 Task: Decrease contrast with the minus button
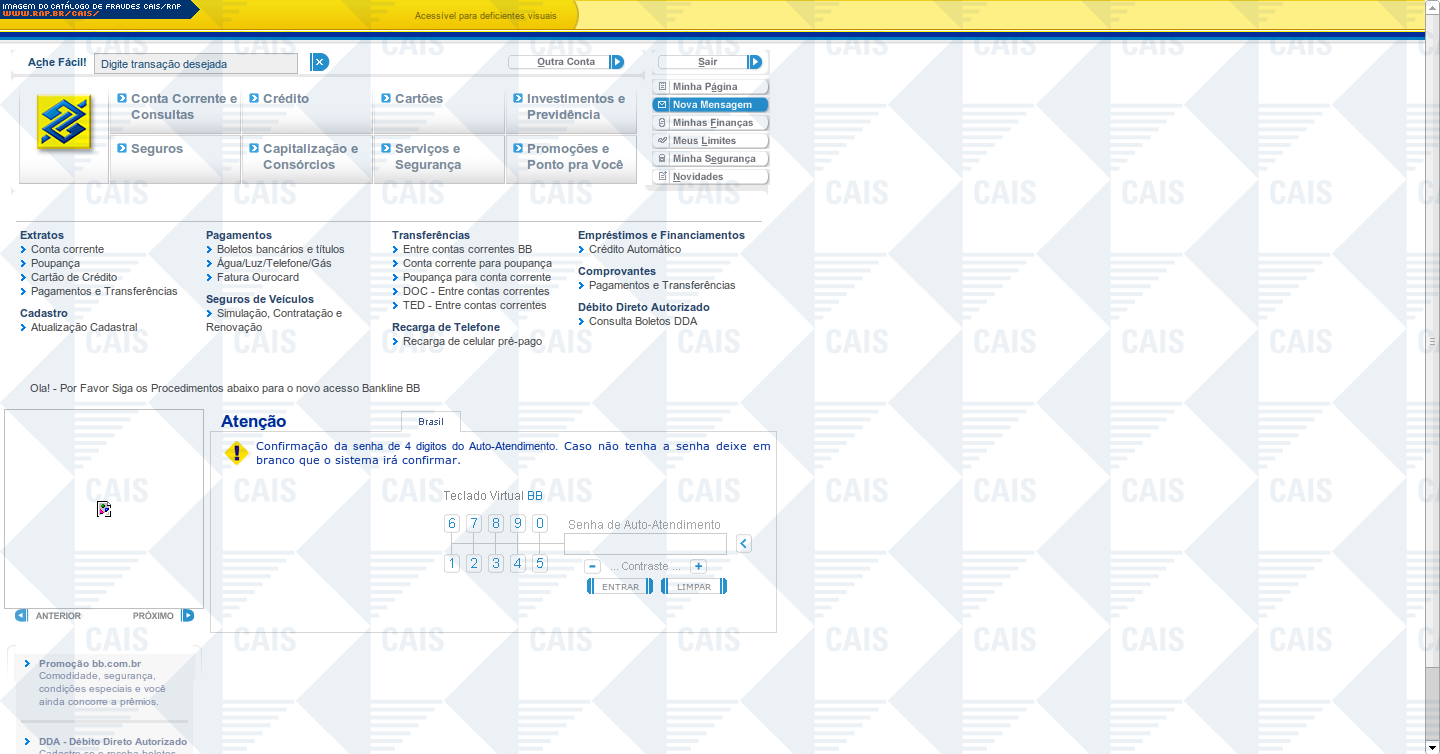point(592,566)
